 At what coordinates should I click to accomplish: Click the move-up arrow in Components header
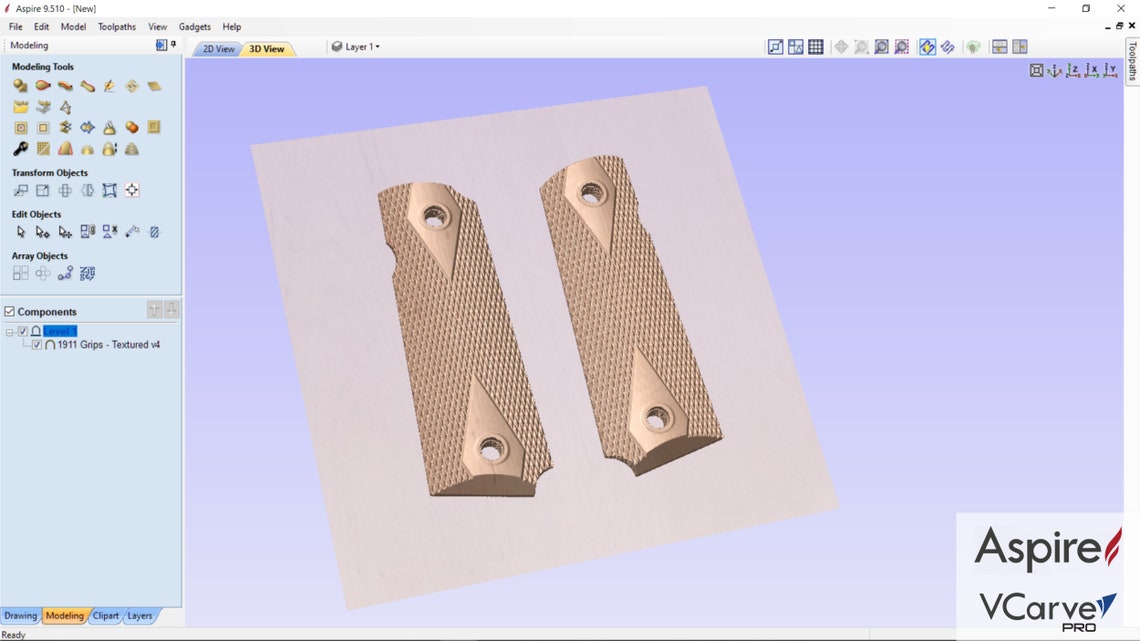154,309
